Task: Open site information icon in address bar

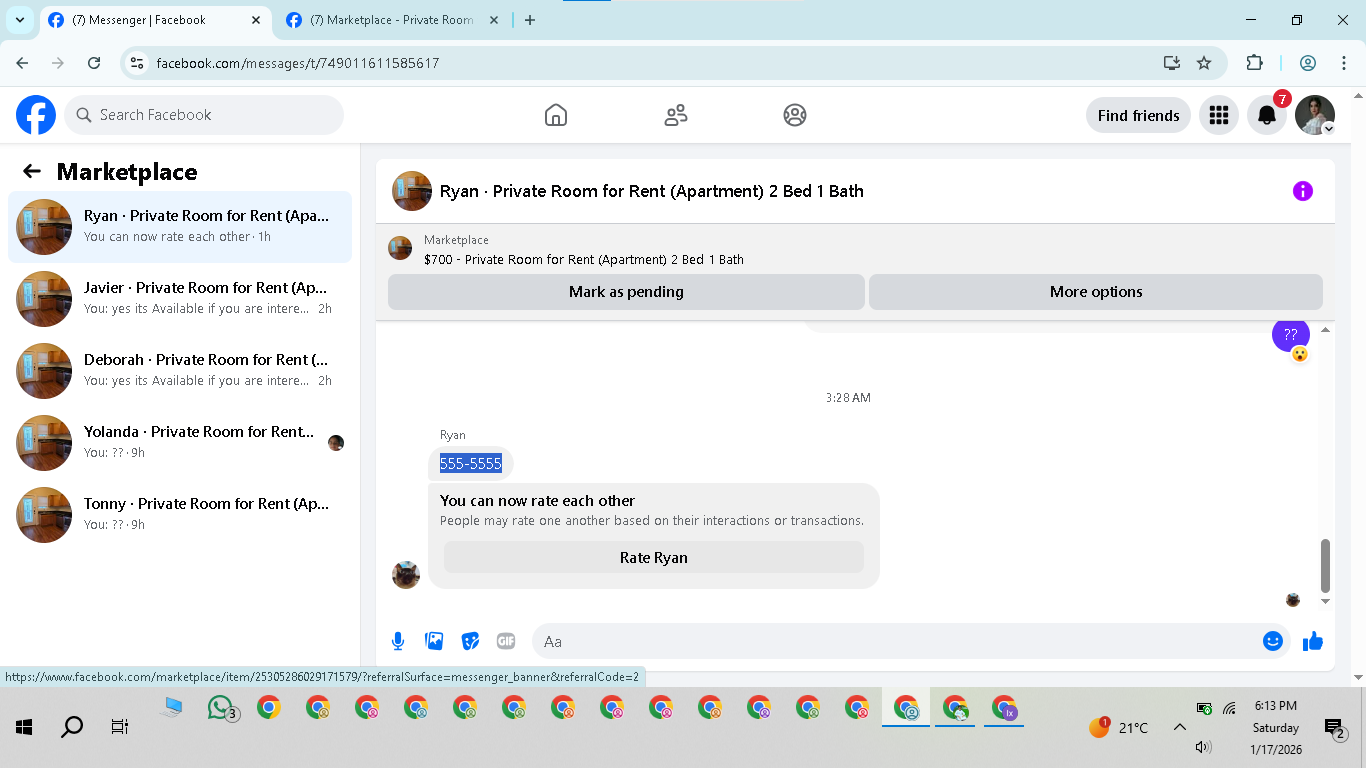Action: [x=138, y=63]
